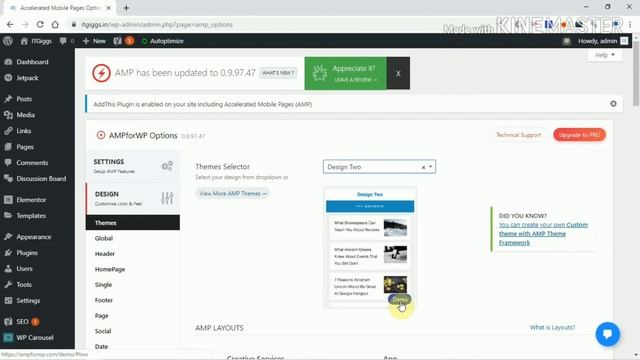The width and height of the screenshot is (640, 360).
Task: Open the DESIGN section tab
Action: 133,198
